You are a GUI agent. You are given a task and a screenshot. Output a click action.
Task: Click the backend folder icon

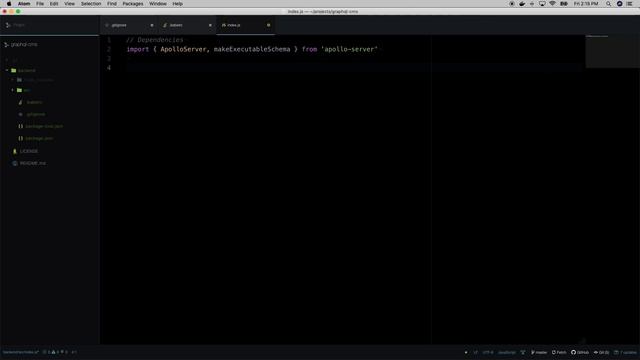coord(13,71)
